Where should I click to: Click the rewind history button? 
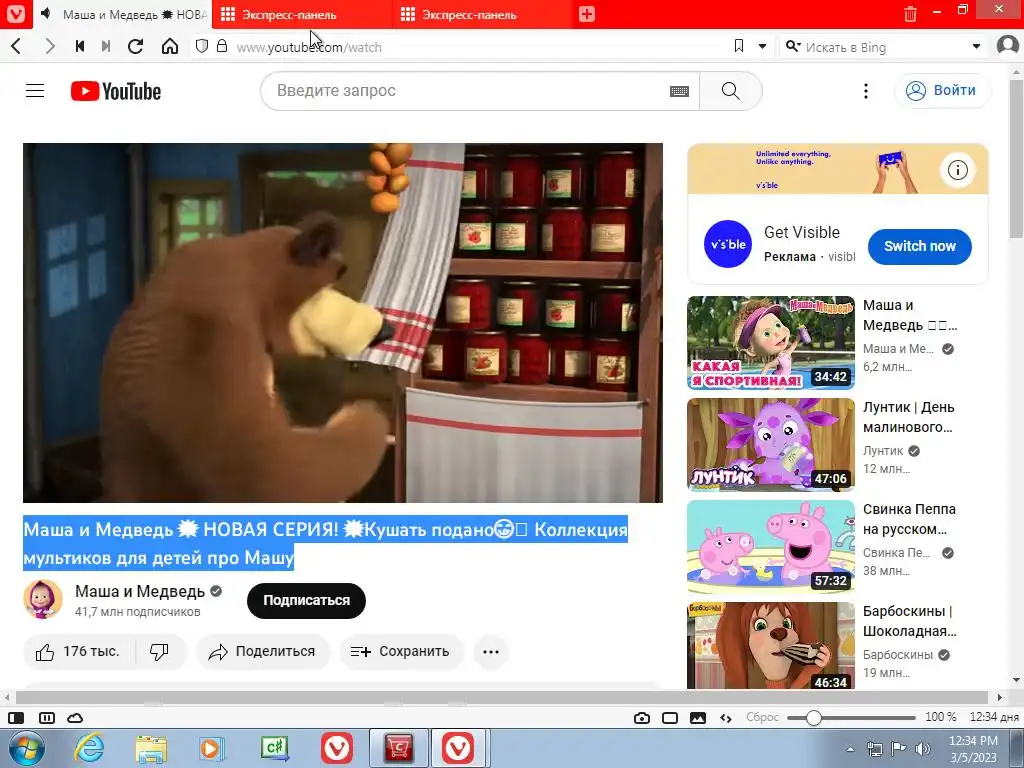pos(80,46)
